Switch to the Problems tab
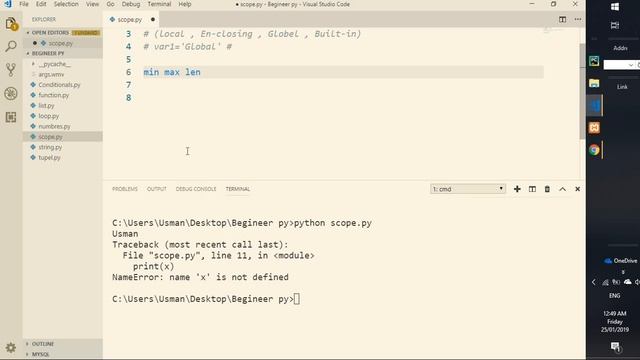This screenshot has height=360, width=640. [x=125, y=189]
